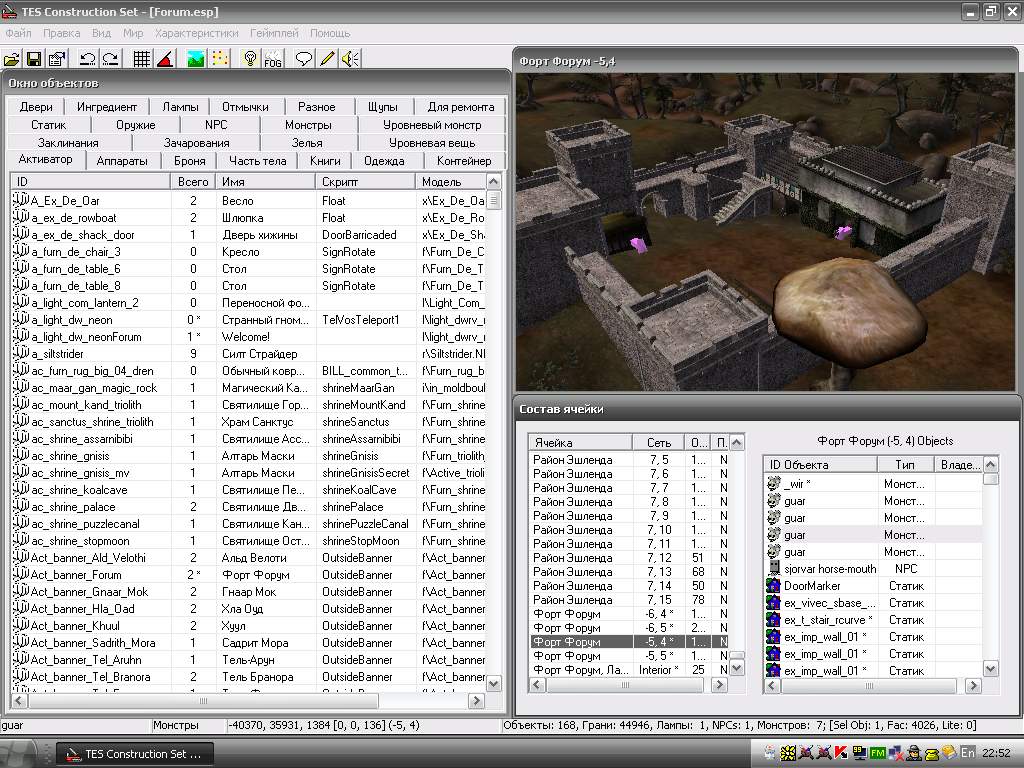Open script editor pencil icon
The width and height of the screenshot is (1024, 768).
[327, 59]
